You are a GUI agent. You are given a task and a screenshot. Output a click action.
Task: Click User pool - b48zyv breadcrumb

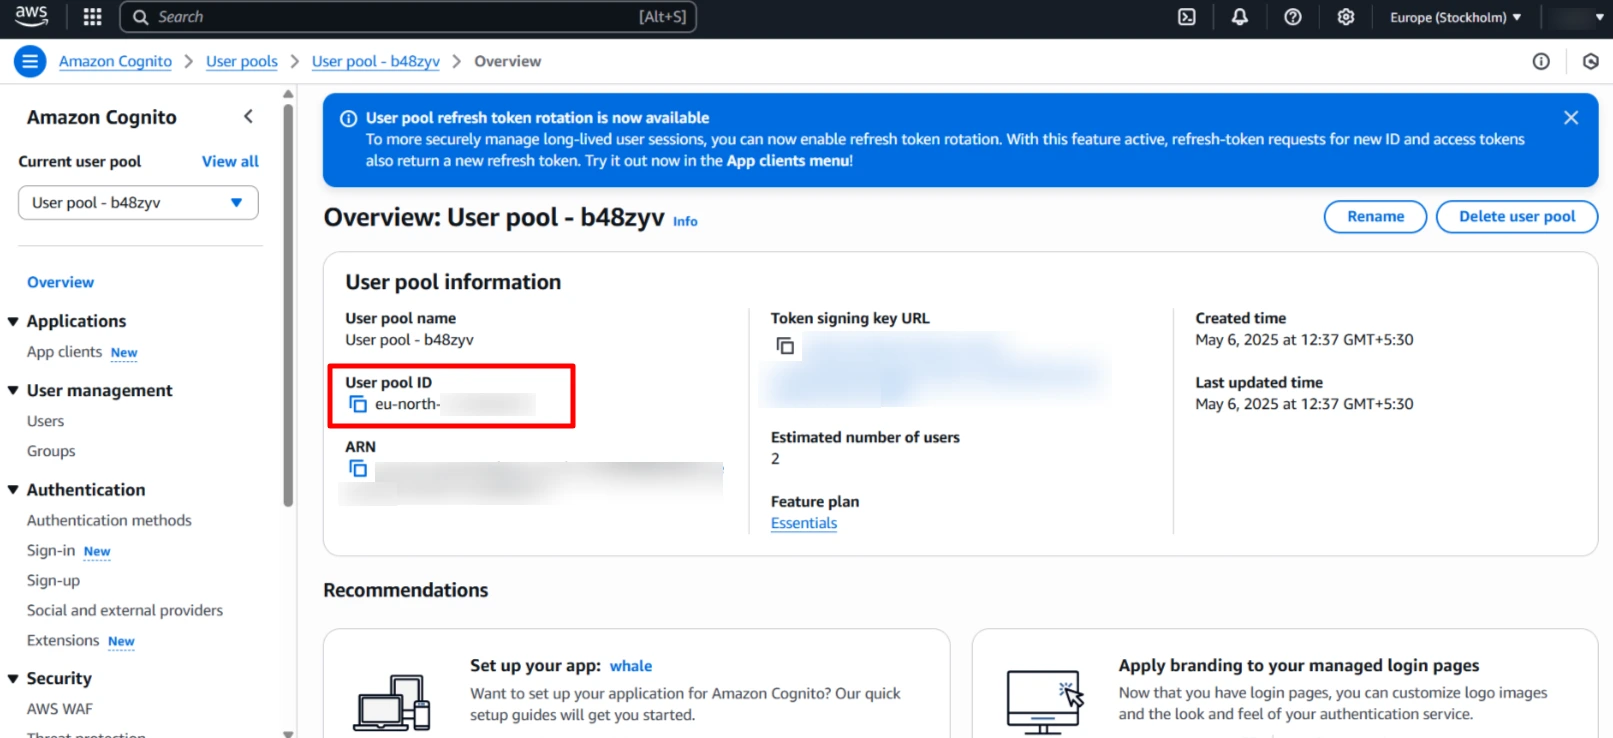376,61
